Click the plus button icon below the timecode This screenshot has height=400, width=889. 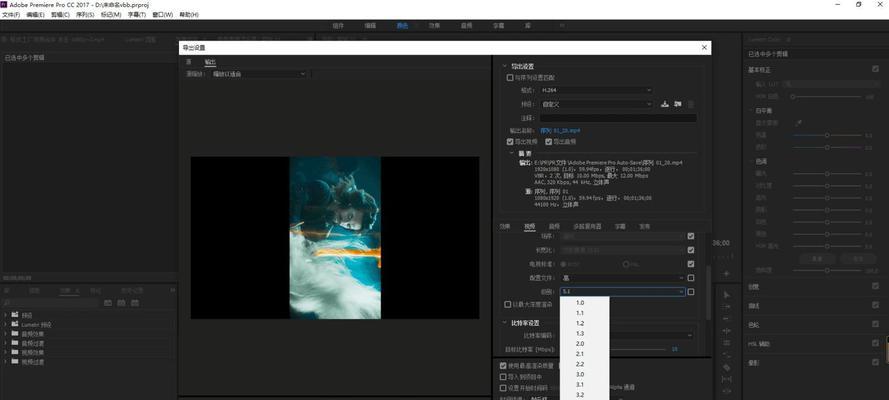pos(726,274)
